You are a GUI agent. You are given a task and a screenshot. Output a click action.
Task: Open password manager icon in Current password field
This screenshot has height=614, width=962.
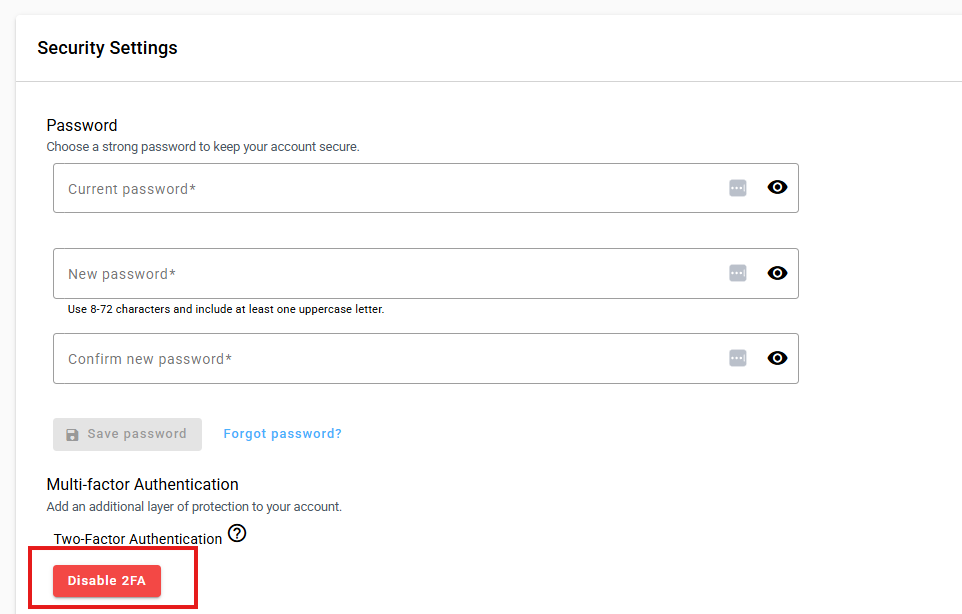737,188
